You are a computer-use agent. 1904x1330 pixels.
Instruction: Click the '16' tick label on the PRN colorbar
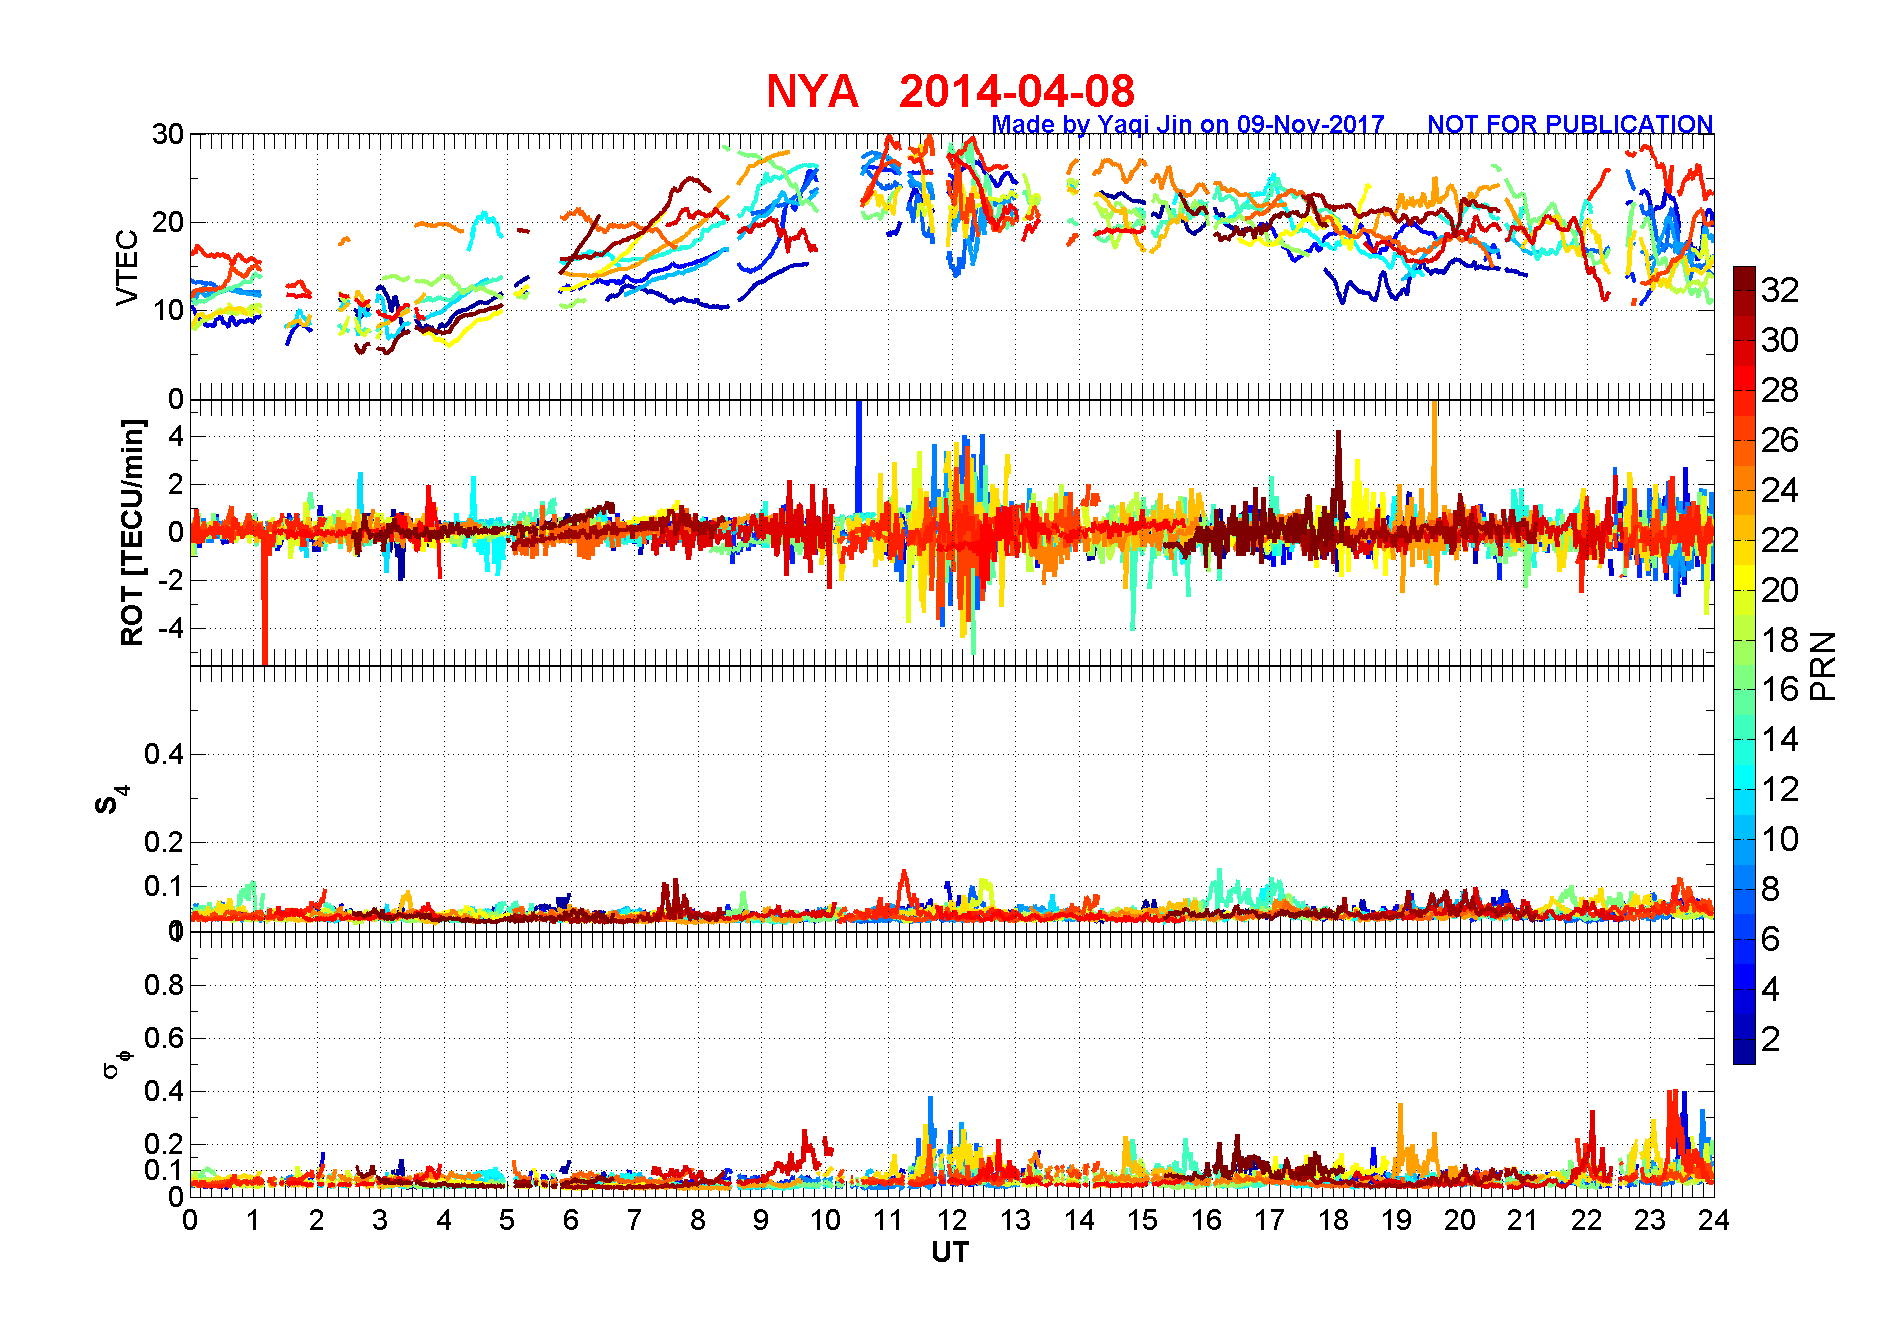coord(1780,689)
